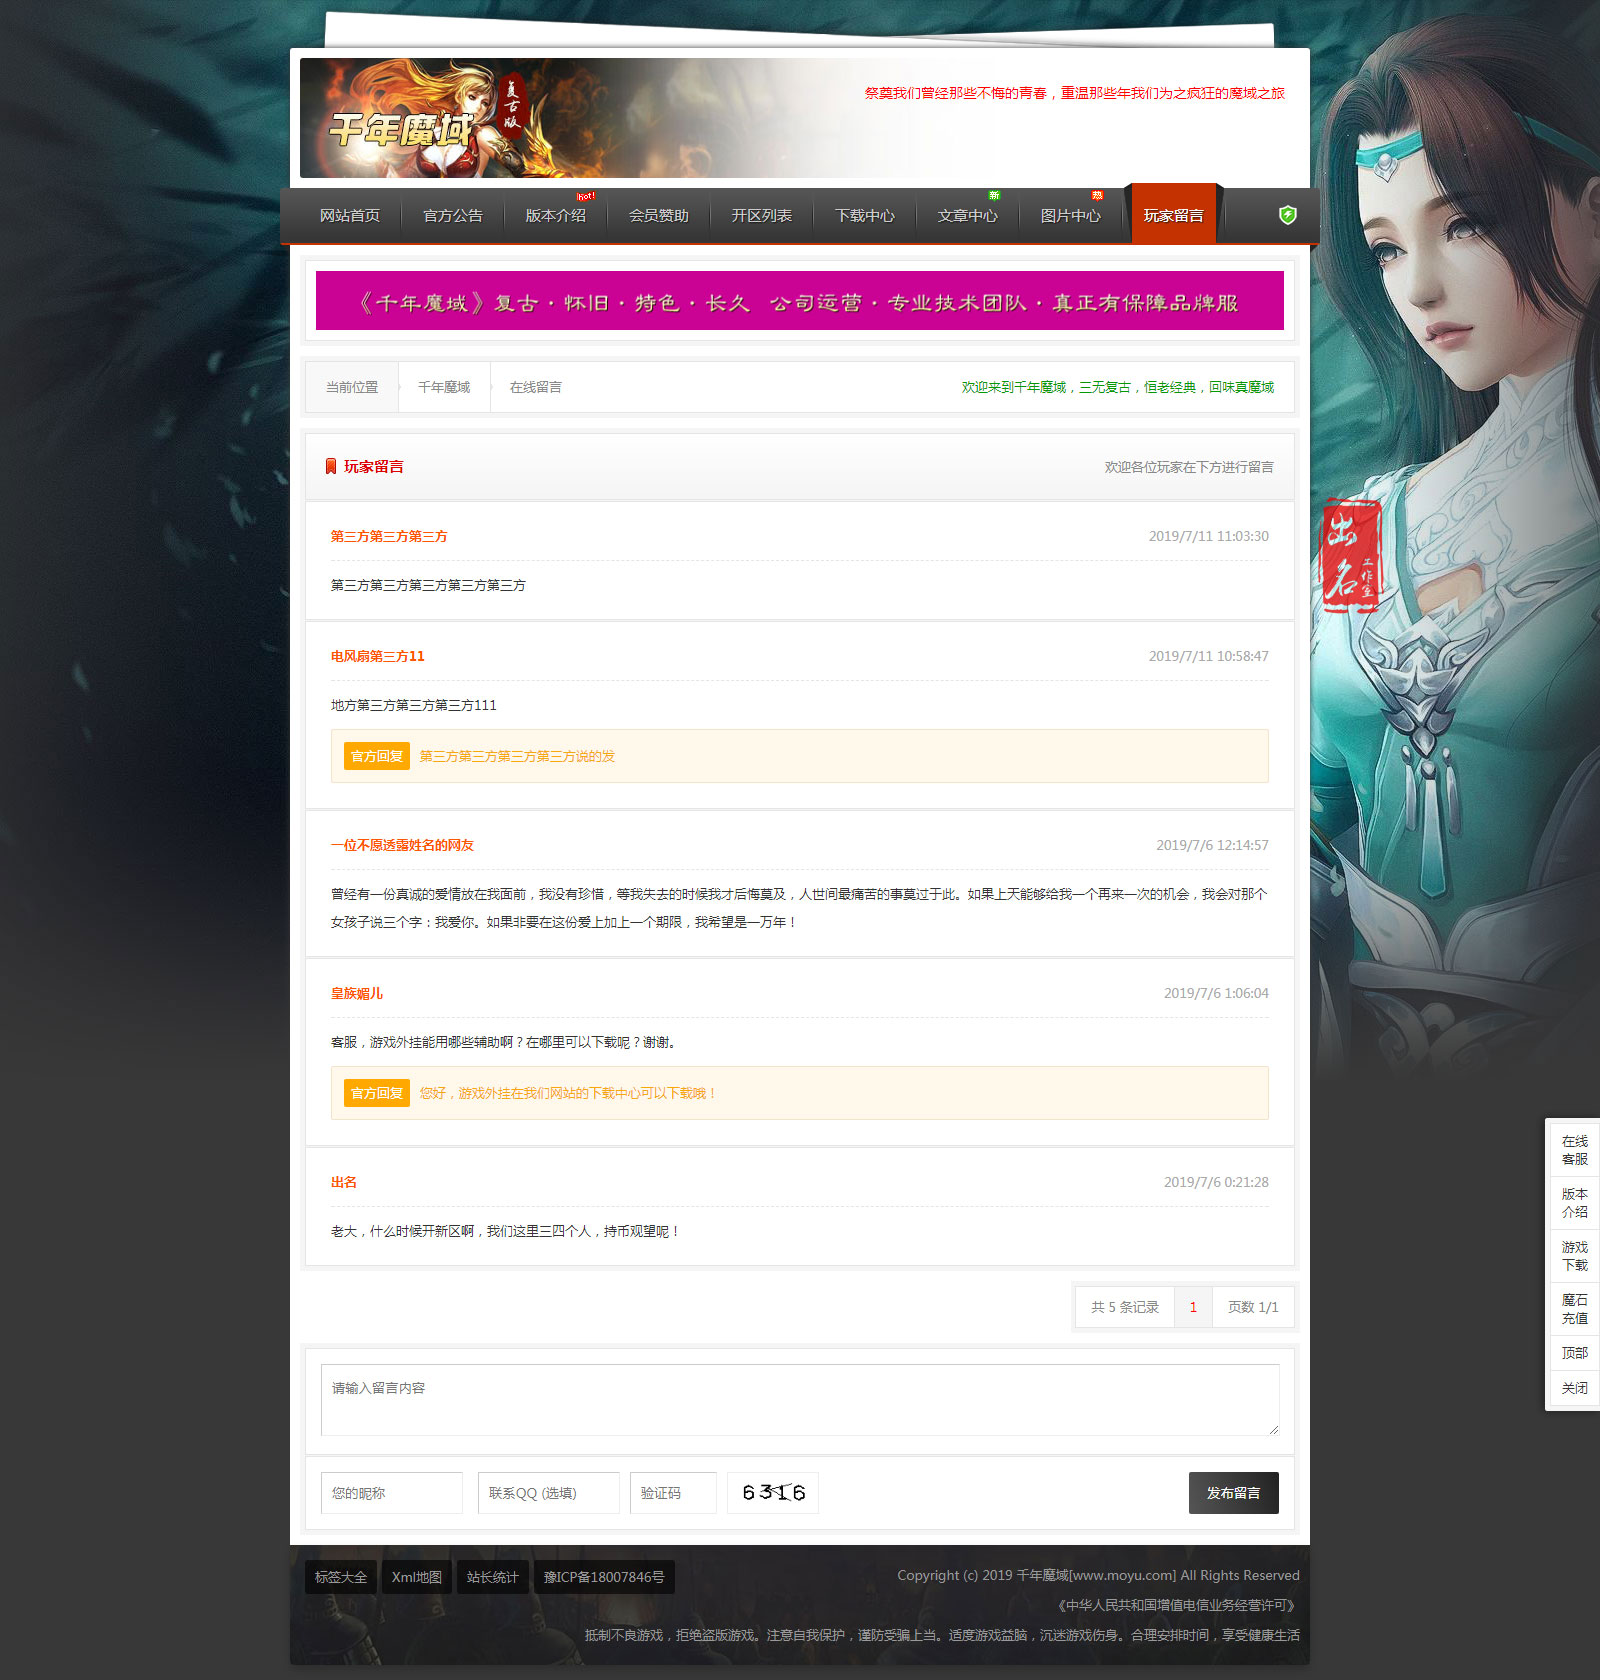1600x1680 pixels.
Task: Click the green shield icon in navbar
Action: click(1288, 215)
